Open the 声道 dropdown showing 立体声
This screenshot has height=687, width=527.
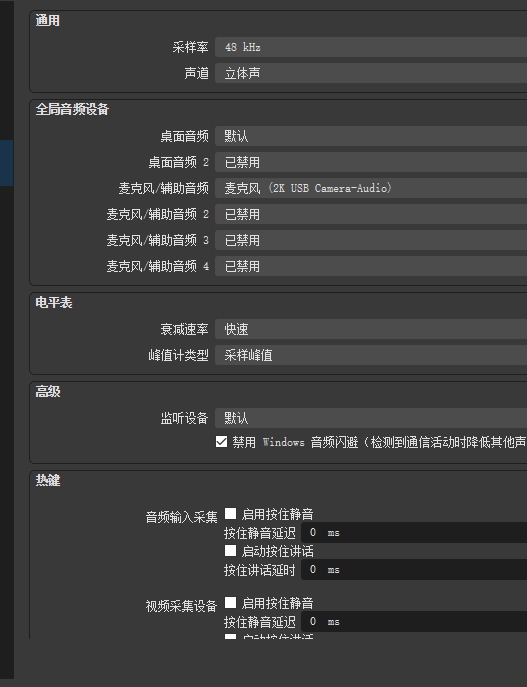tap(371, 73)
